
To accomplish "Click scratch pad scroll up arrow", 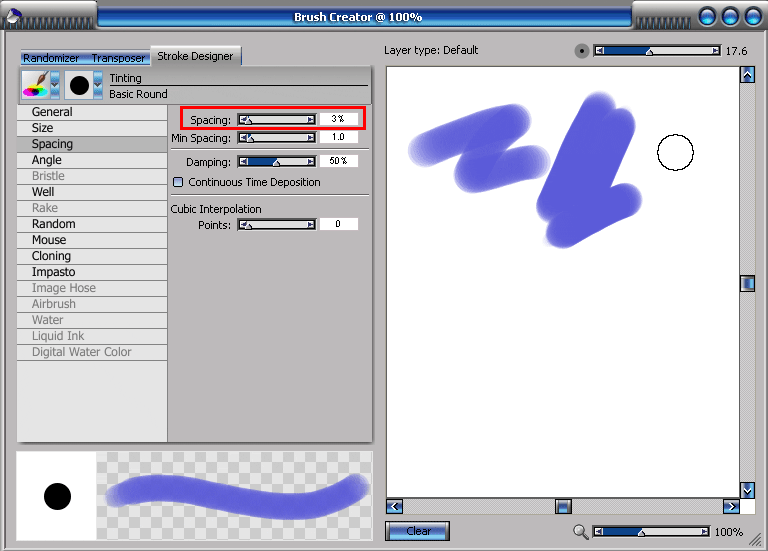I will 747,75.
